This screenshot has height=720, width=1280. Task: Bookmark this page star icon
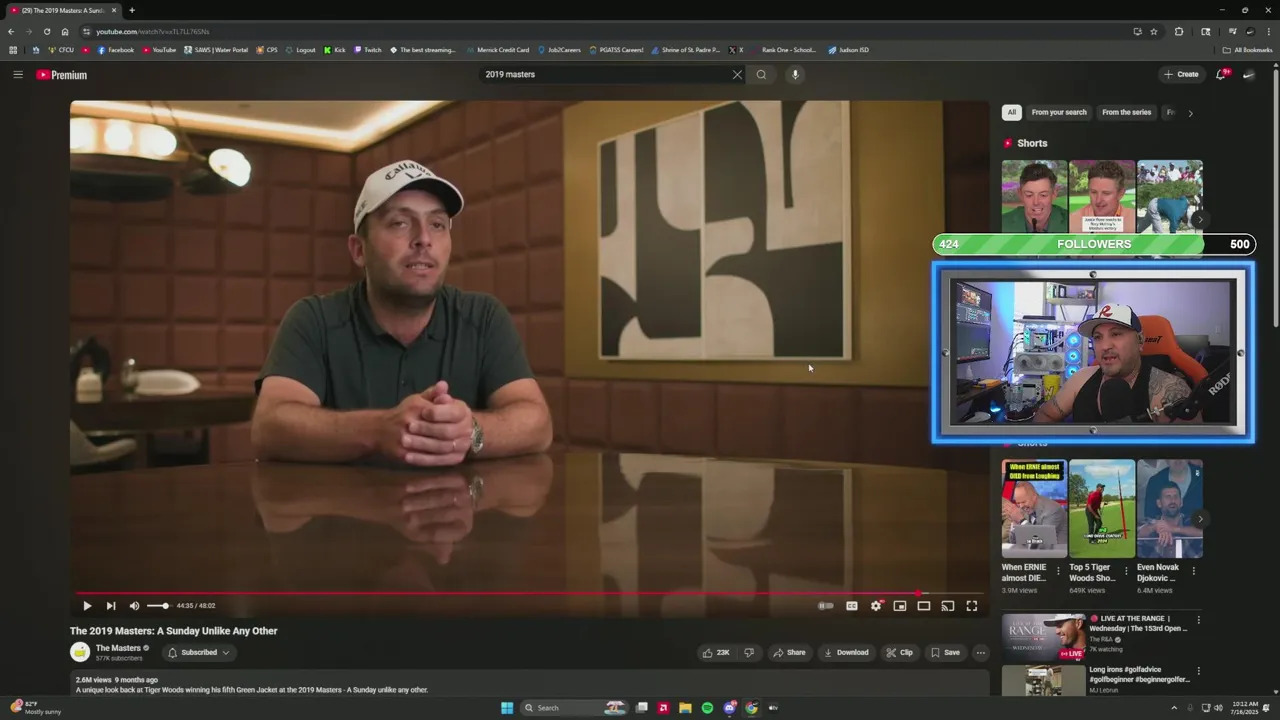(x=1153, y=31)
